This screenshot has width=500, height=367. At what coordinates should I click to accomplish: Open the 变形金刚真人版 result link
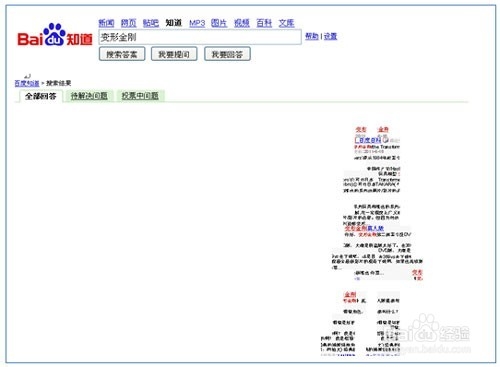coord(364,228)
